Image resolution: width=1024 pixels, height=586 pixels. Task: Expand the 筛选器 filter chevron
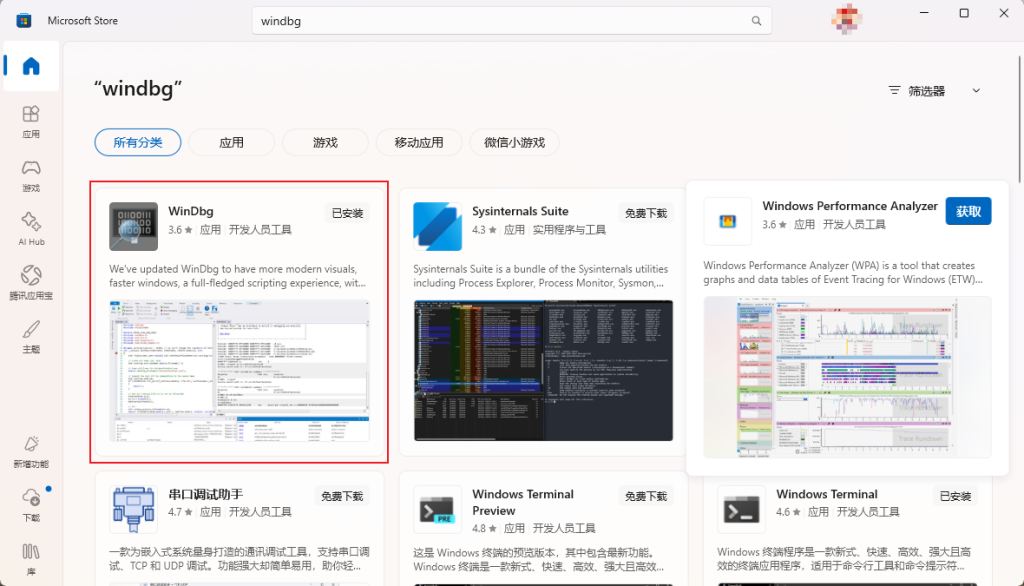coord(976,91)
